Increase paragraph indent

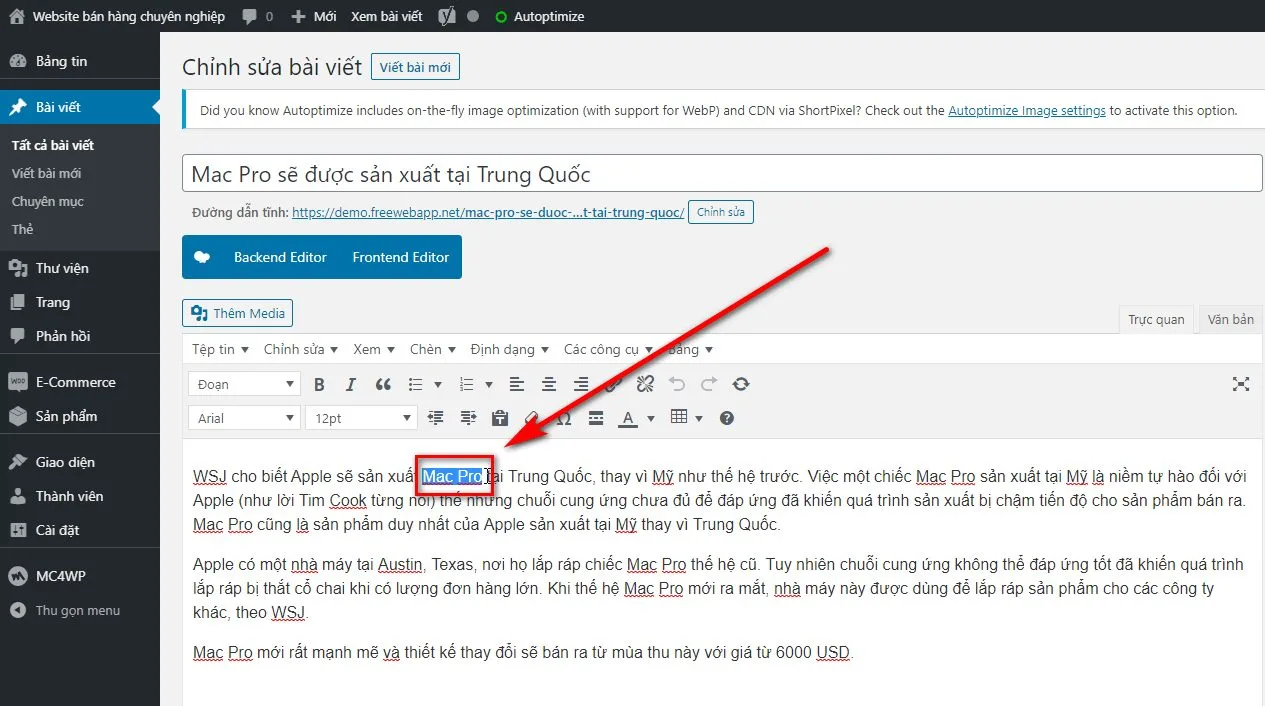pos(468,418)
